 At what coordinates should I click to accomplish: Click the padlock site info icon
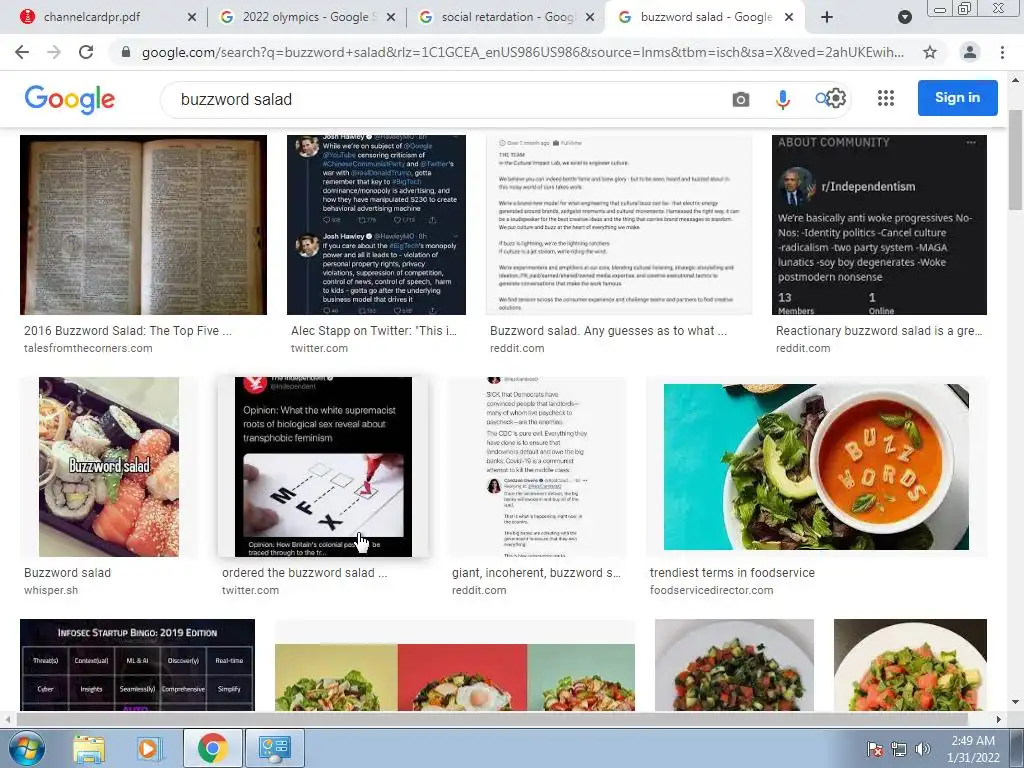coord(126,52)
